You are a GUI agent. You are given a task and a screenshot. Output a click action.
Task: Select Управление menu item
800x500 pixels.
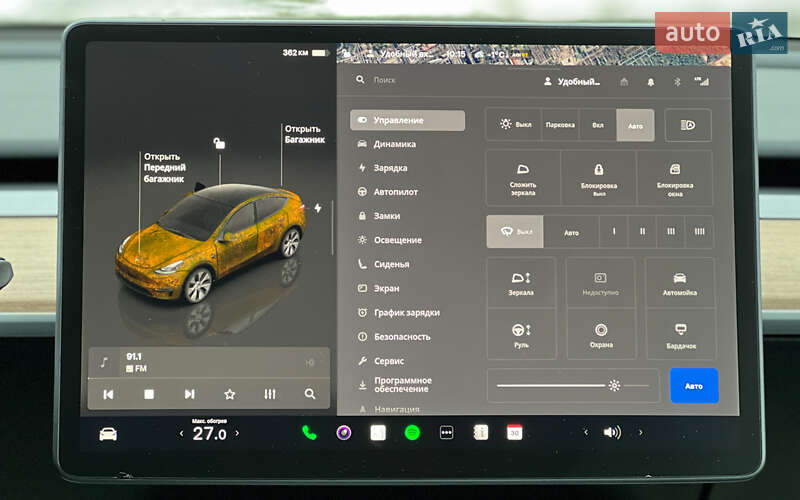(x=407, y=120)
